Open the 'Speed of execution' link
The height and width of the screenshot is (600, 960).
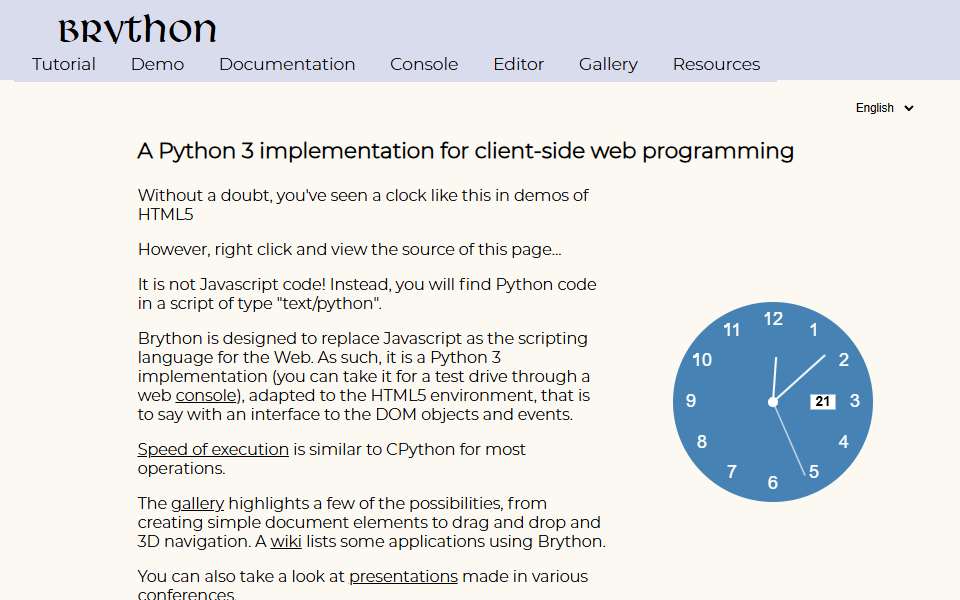213,449
